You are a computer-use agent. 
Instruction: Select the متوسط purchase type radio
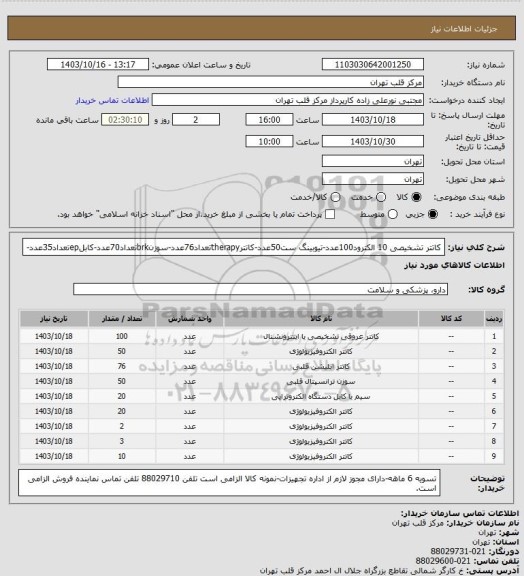click(393, 214)
